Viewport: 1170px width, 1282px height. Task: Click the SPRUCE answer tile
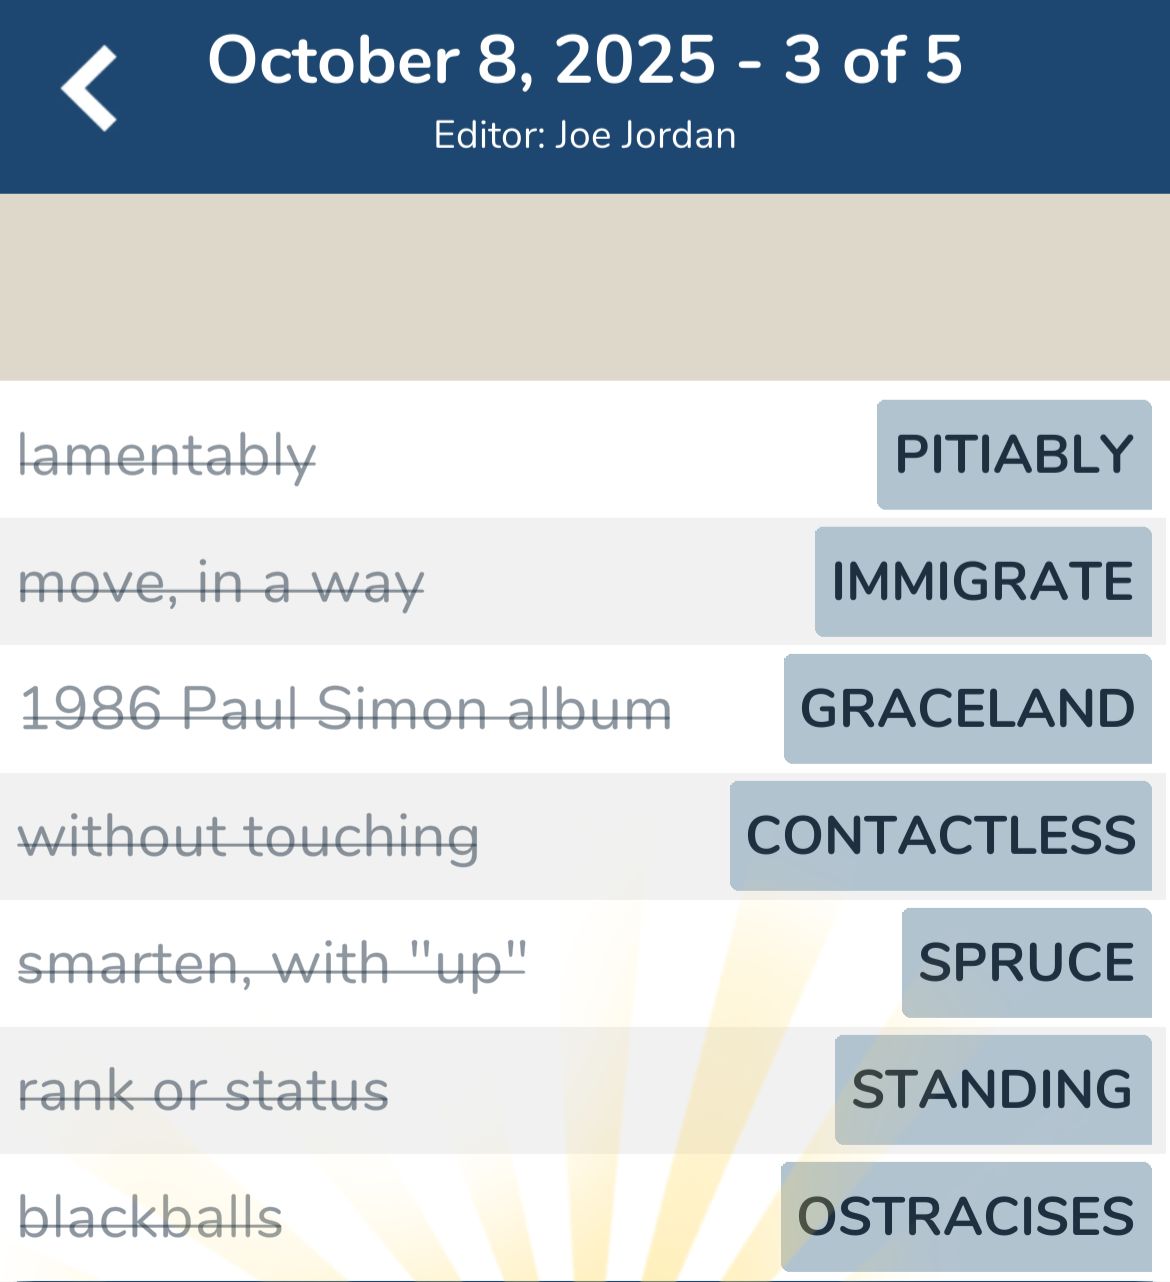(x=1026, y=963)
